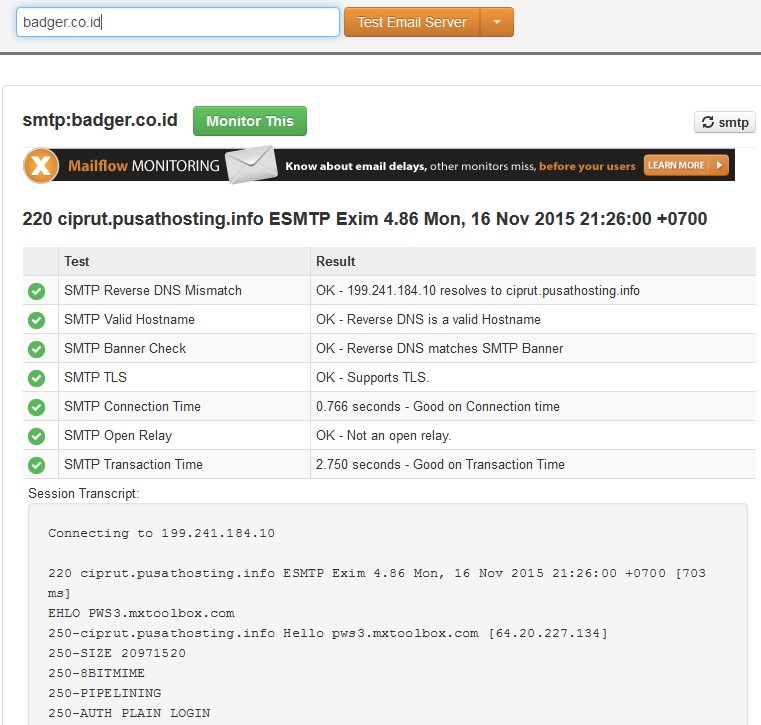This screenshot has height=725, width=761.
Task: Click transcript line '250-SIZE 20971520'
Action: [116, 653]
